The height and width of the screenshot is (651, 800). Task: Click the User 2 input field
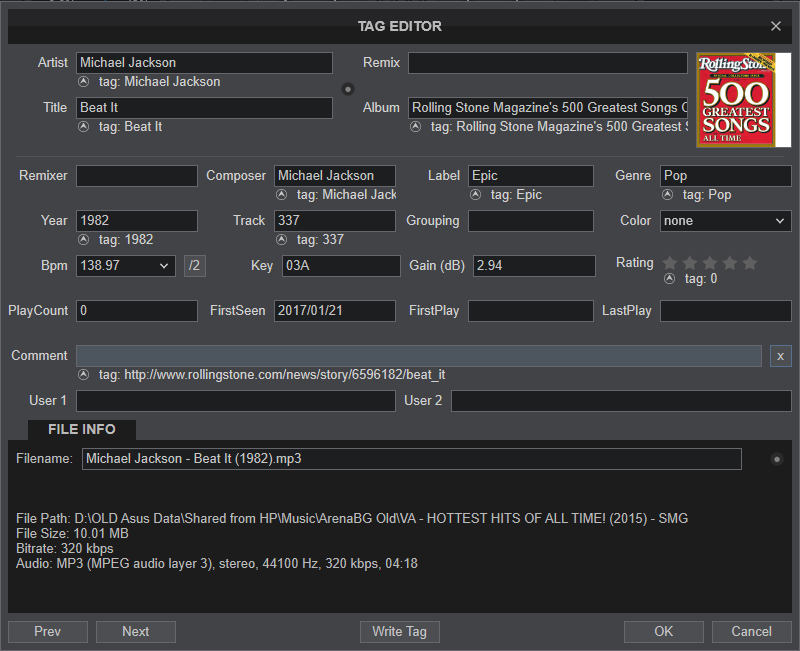click(x=621, y=401)
